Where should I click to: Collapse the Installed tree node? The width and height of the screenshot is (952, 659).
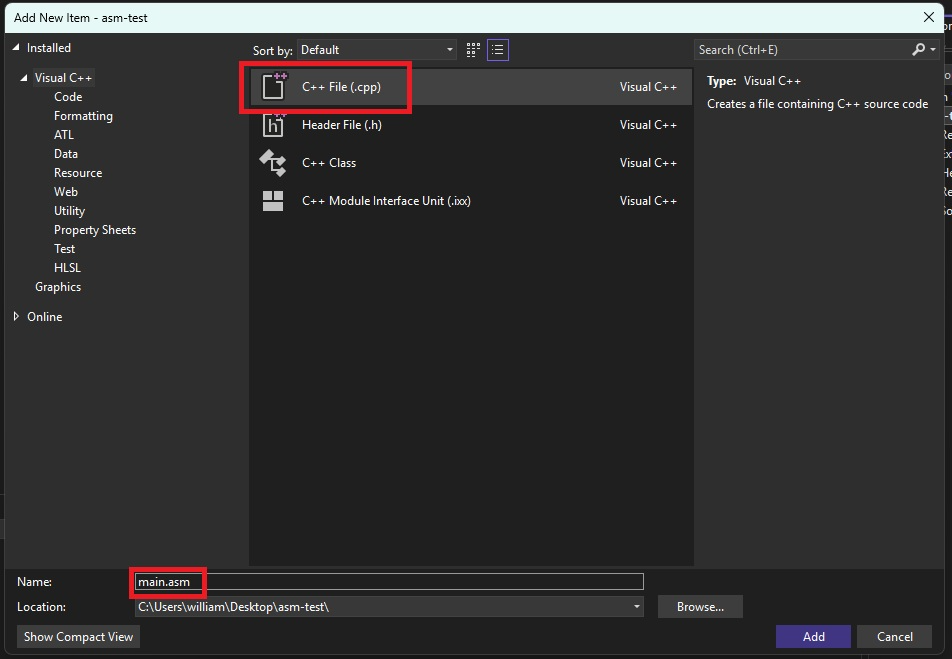point(16,47)
